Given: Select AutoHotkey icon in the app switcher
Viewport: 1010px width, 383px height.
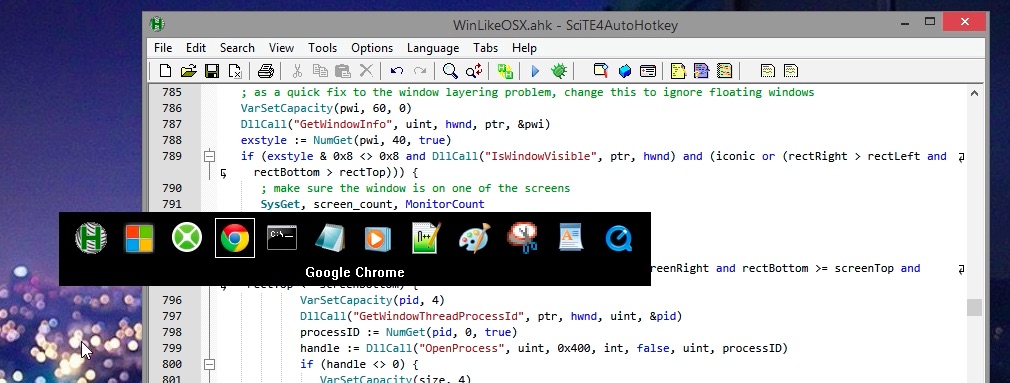Looking at the screenshot, I should point(91,238).
